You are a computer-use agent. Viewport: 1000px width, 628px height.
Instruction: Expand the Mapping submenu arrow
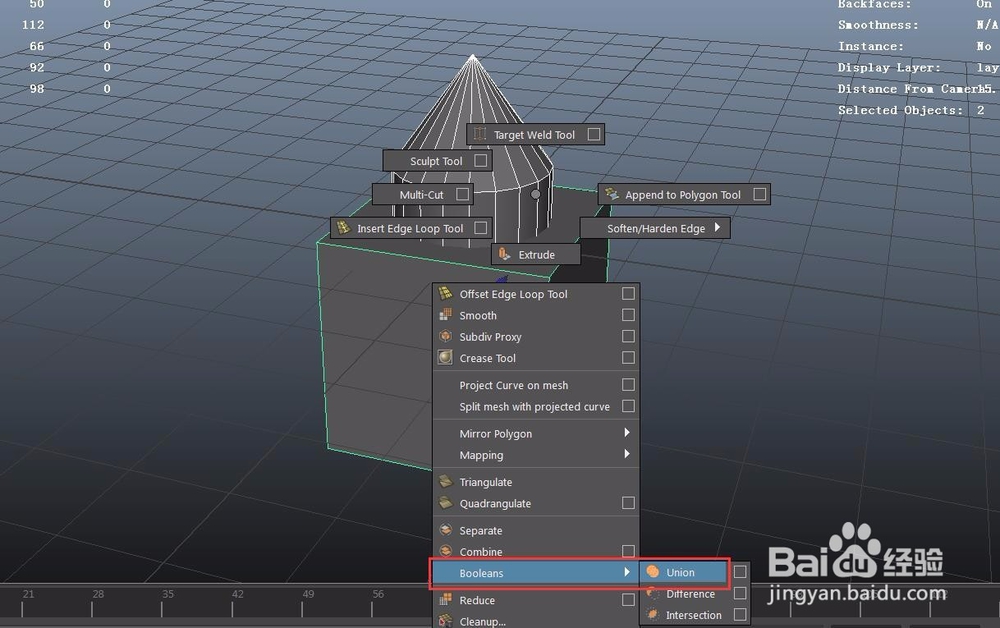(x=627, y=454)
